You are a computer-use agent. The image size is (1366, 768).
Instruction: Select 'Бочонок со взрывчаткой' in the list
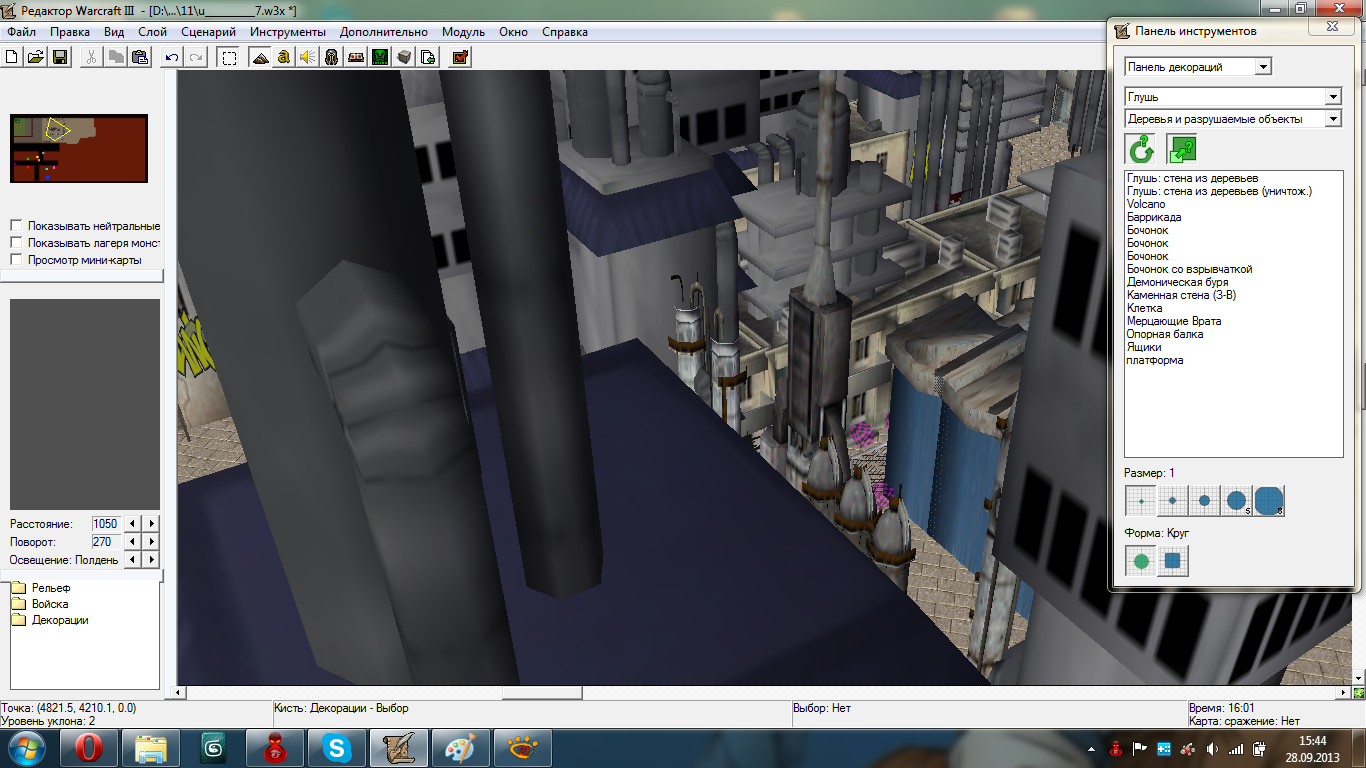[x=1189, y=269]
